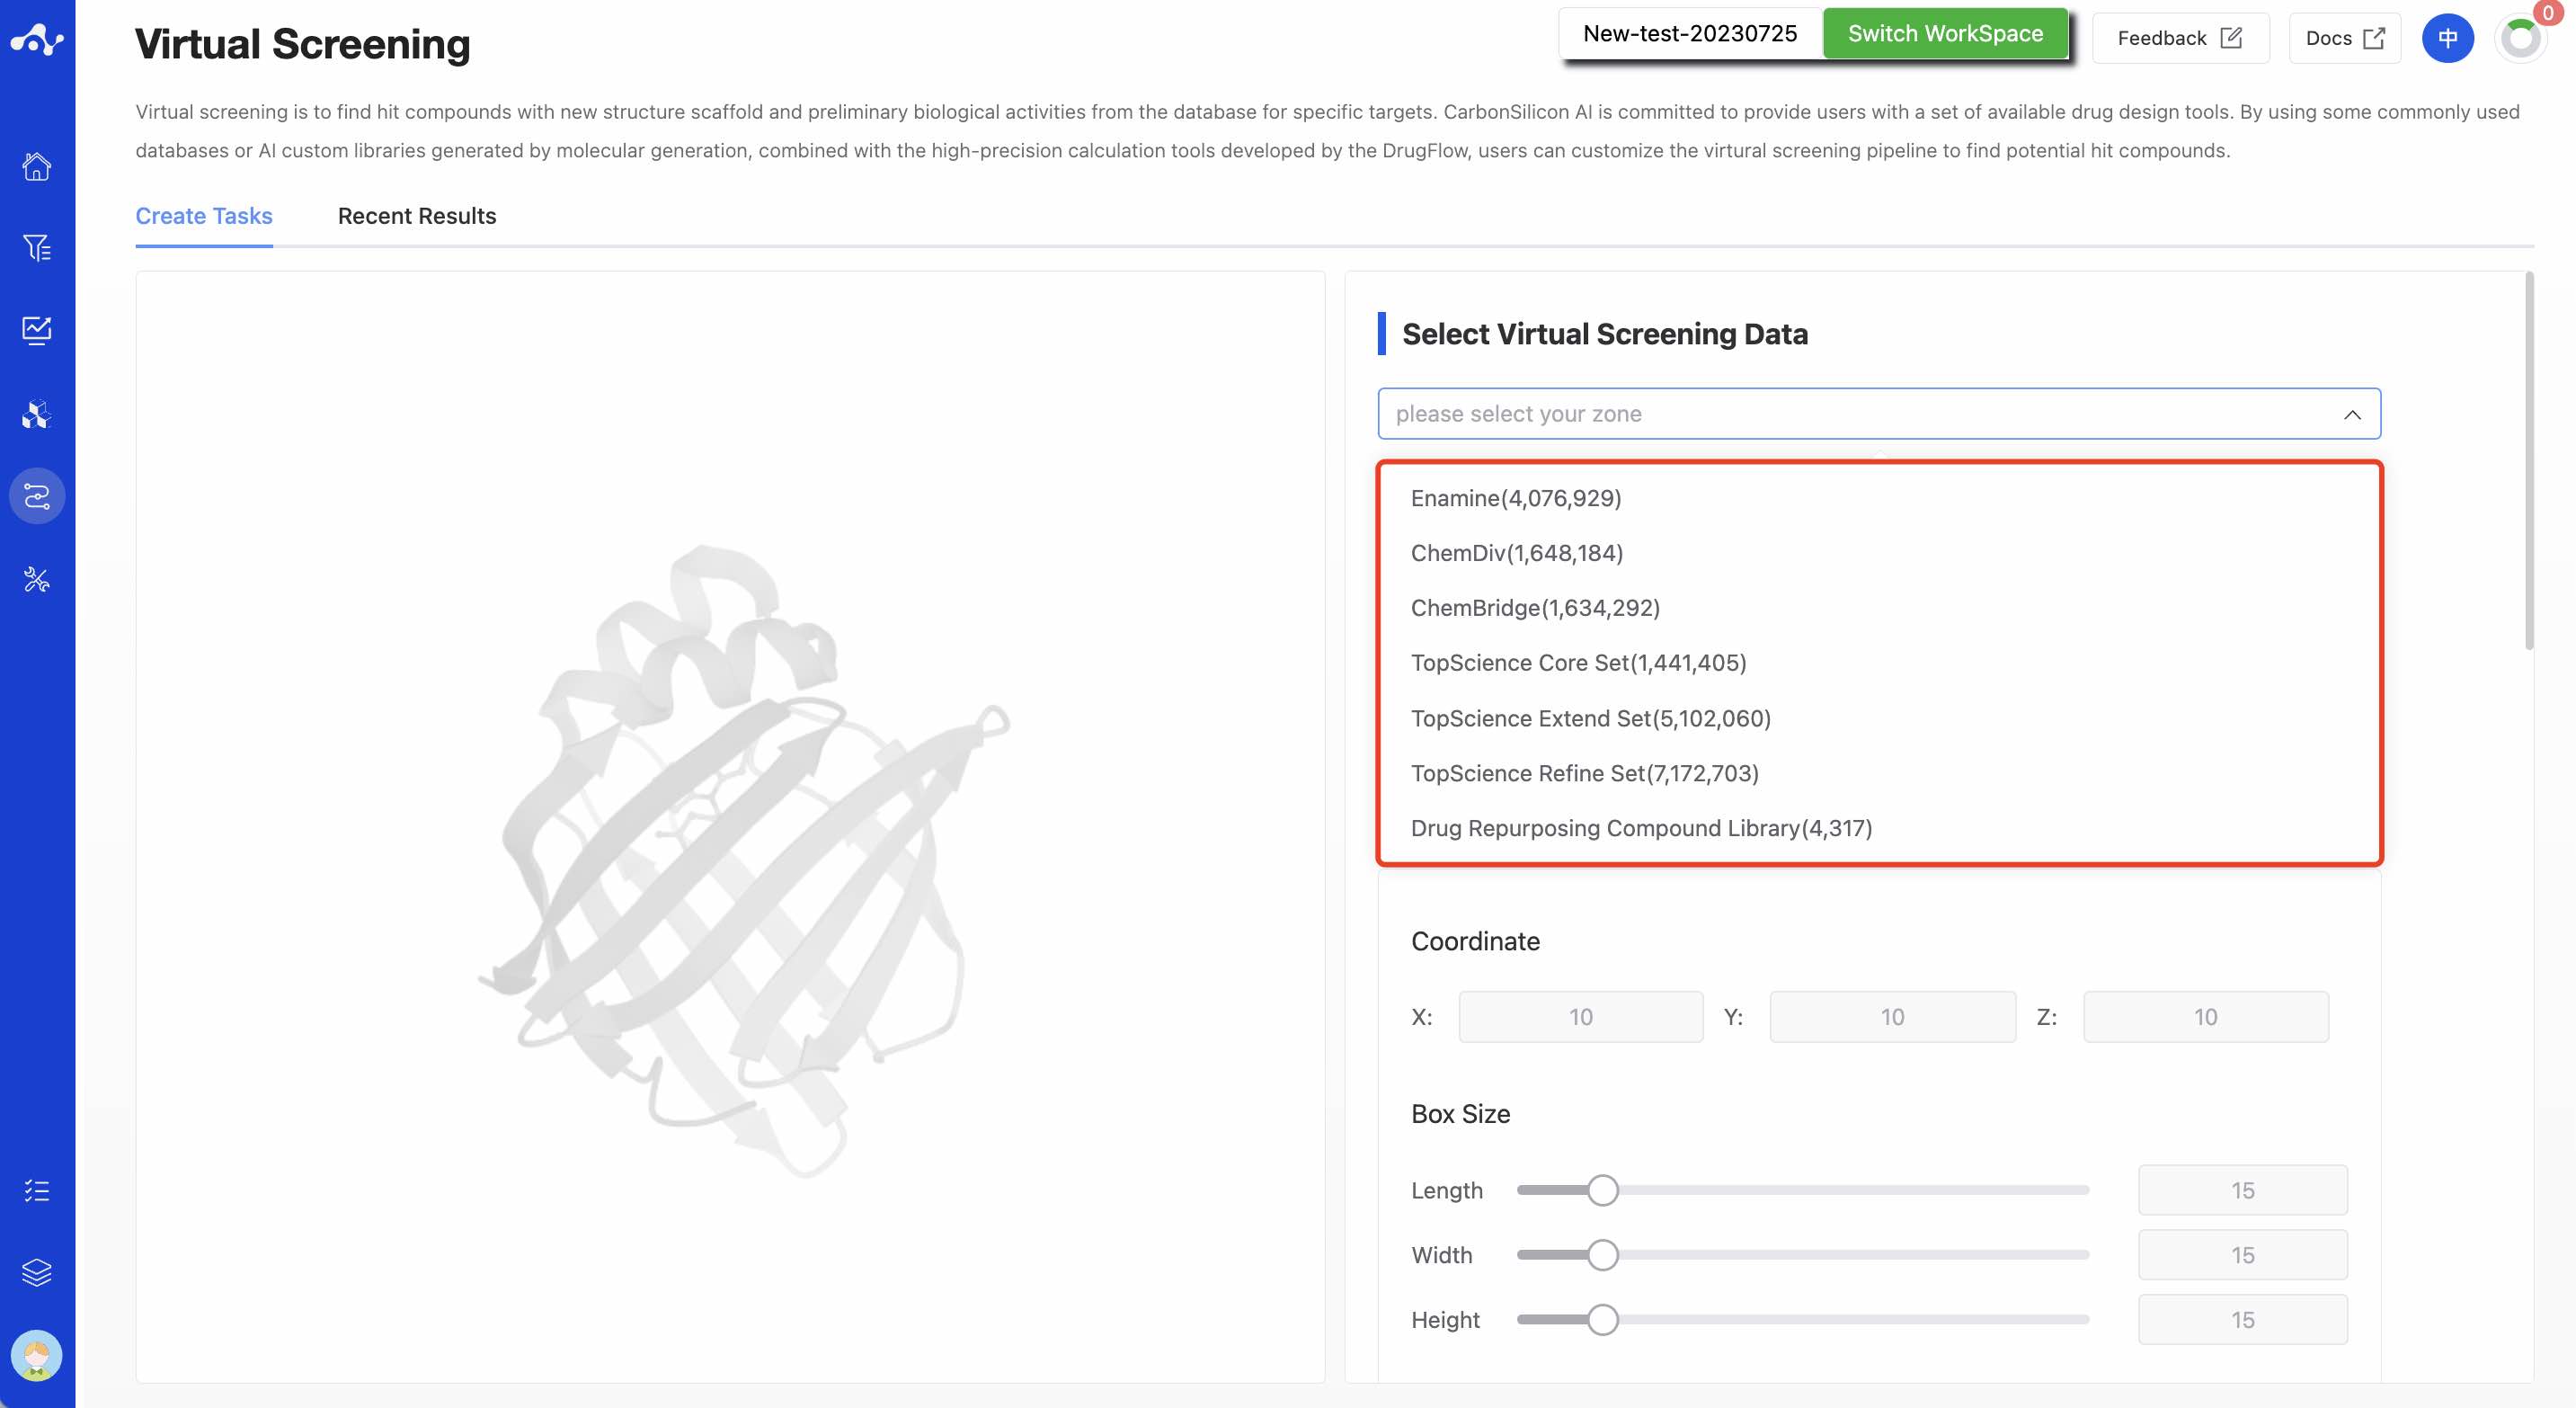Screen dimensions: 2576x1408
Task: Click the 'Select Virtual Screening Data' heading
Action: coord(1604,334)
